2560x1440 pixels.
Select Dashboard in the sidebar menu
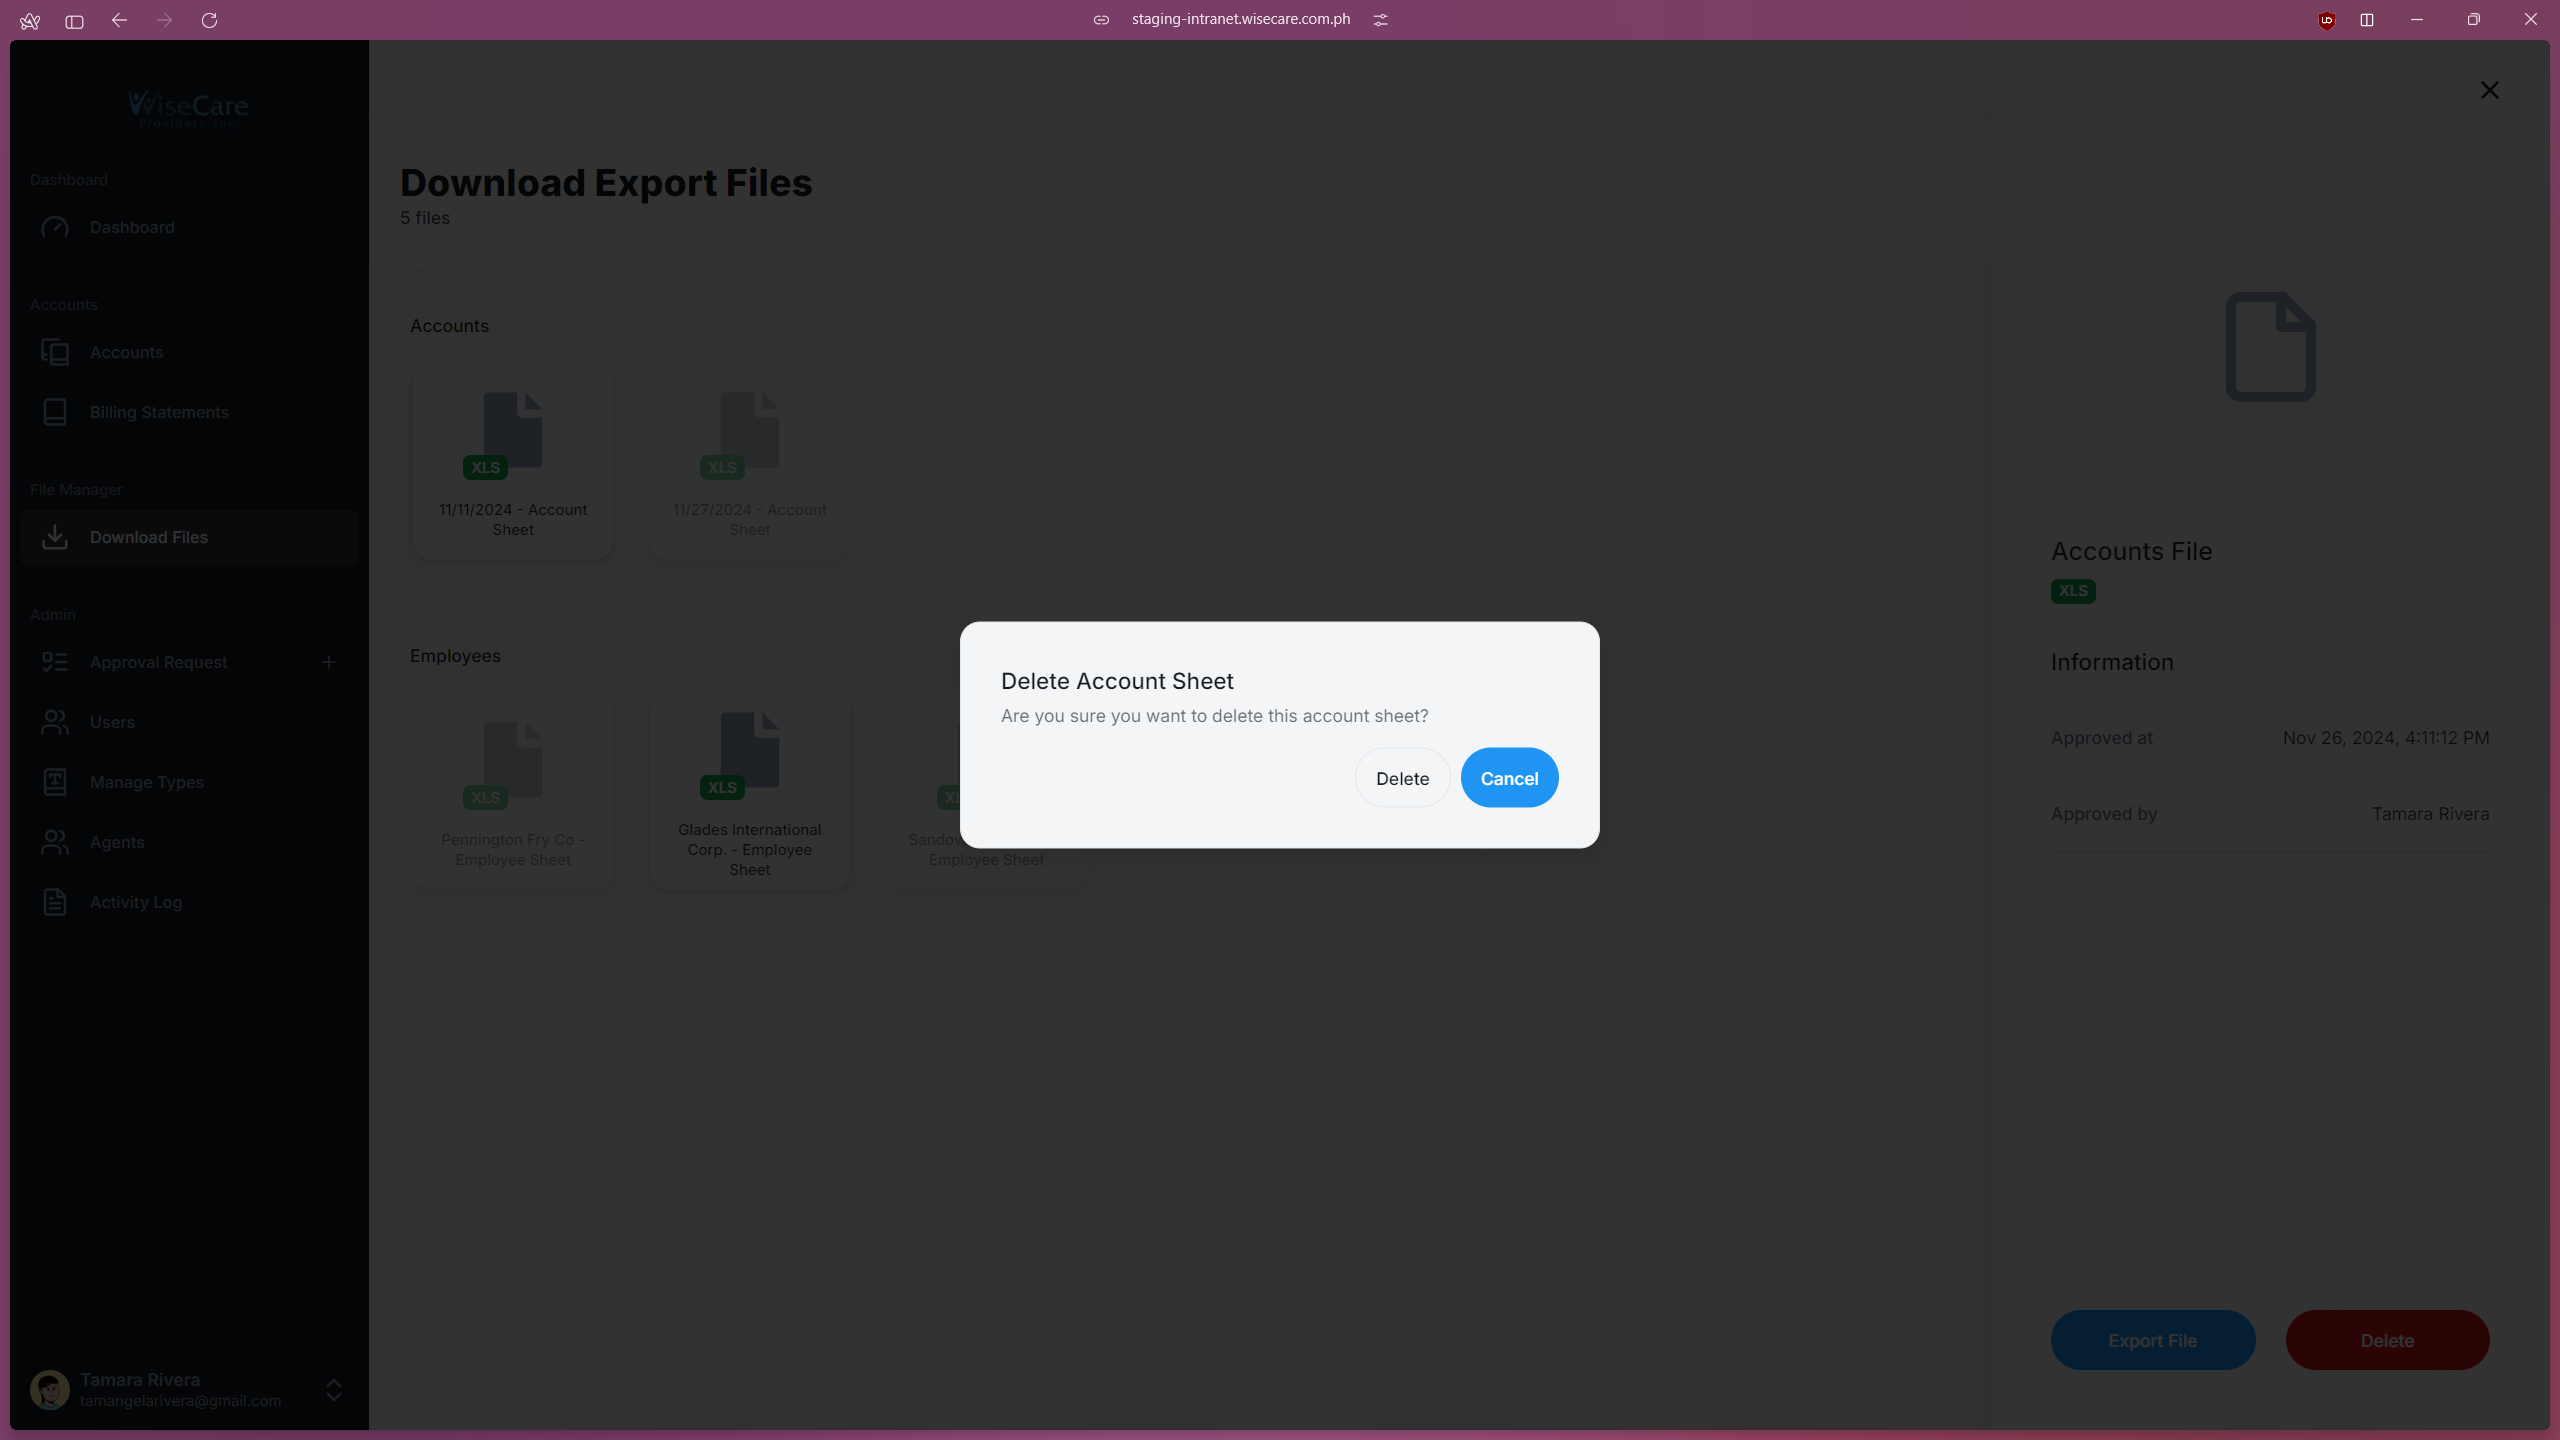tap(131, 227)
